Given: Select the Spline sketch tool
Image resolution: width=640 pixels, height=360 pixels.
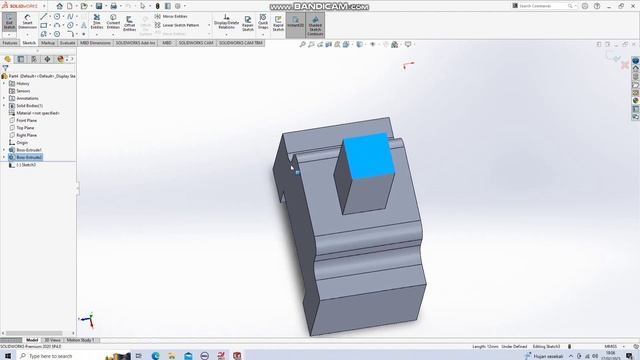Looking at the screenshot, I should tap(70, 16).
